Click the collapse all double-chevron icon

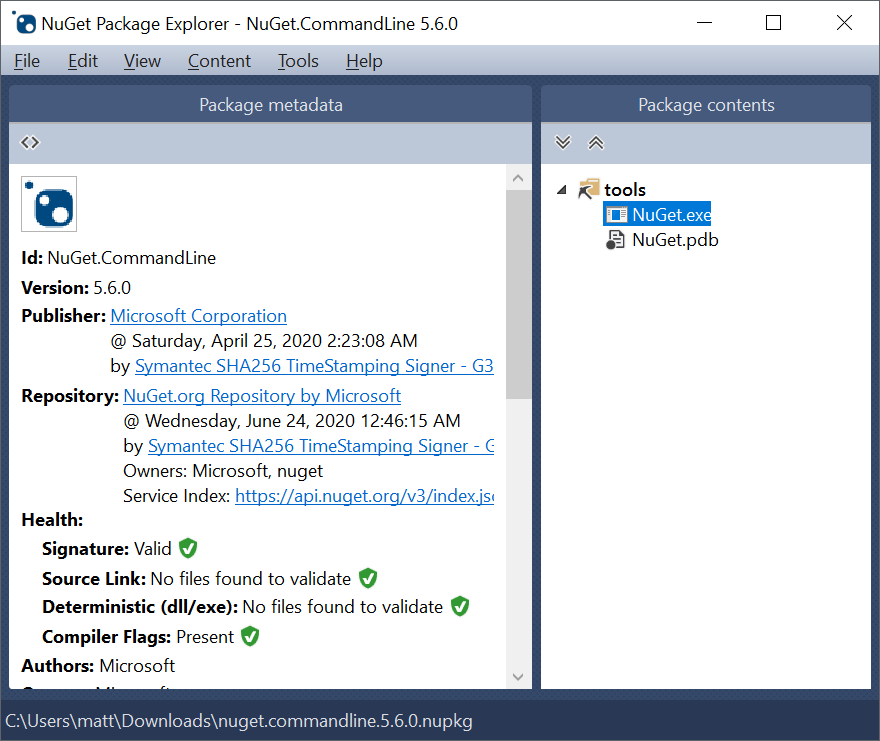(595, 143)
